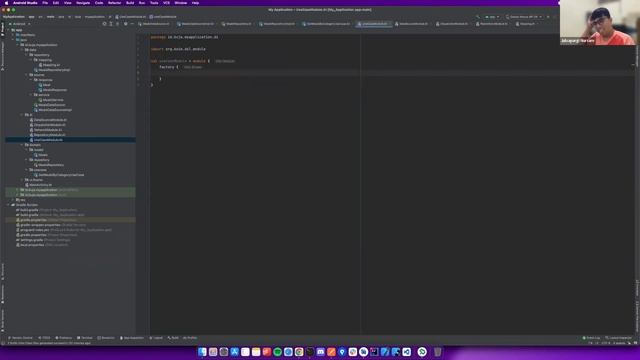Collapse the 'usecase' package
The image size is (640, 360).
tap(27, 170)
